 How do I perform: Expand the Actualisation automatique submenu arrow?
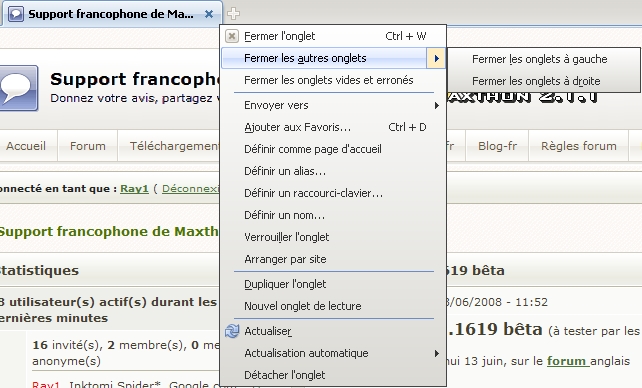tap(436, 353)
